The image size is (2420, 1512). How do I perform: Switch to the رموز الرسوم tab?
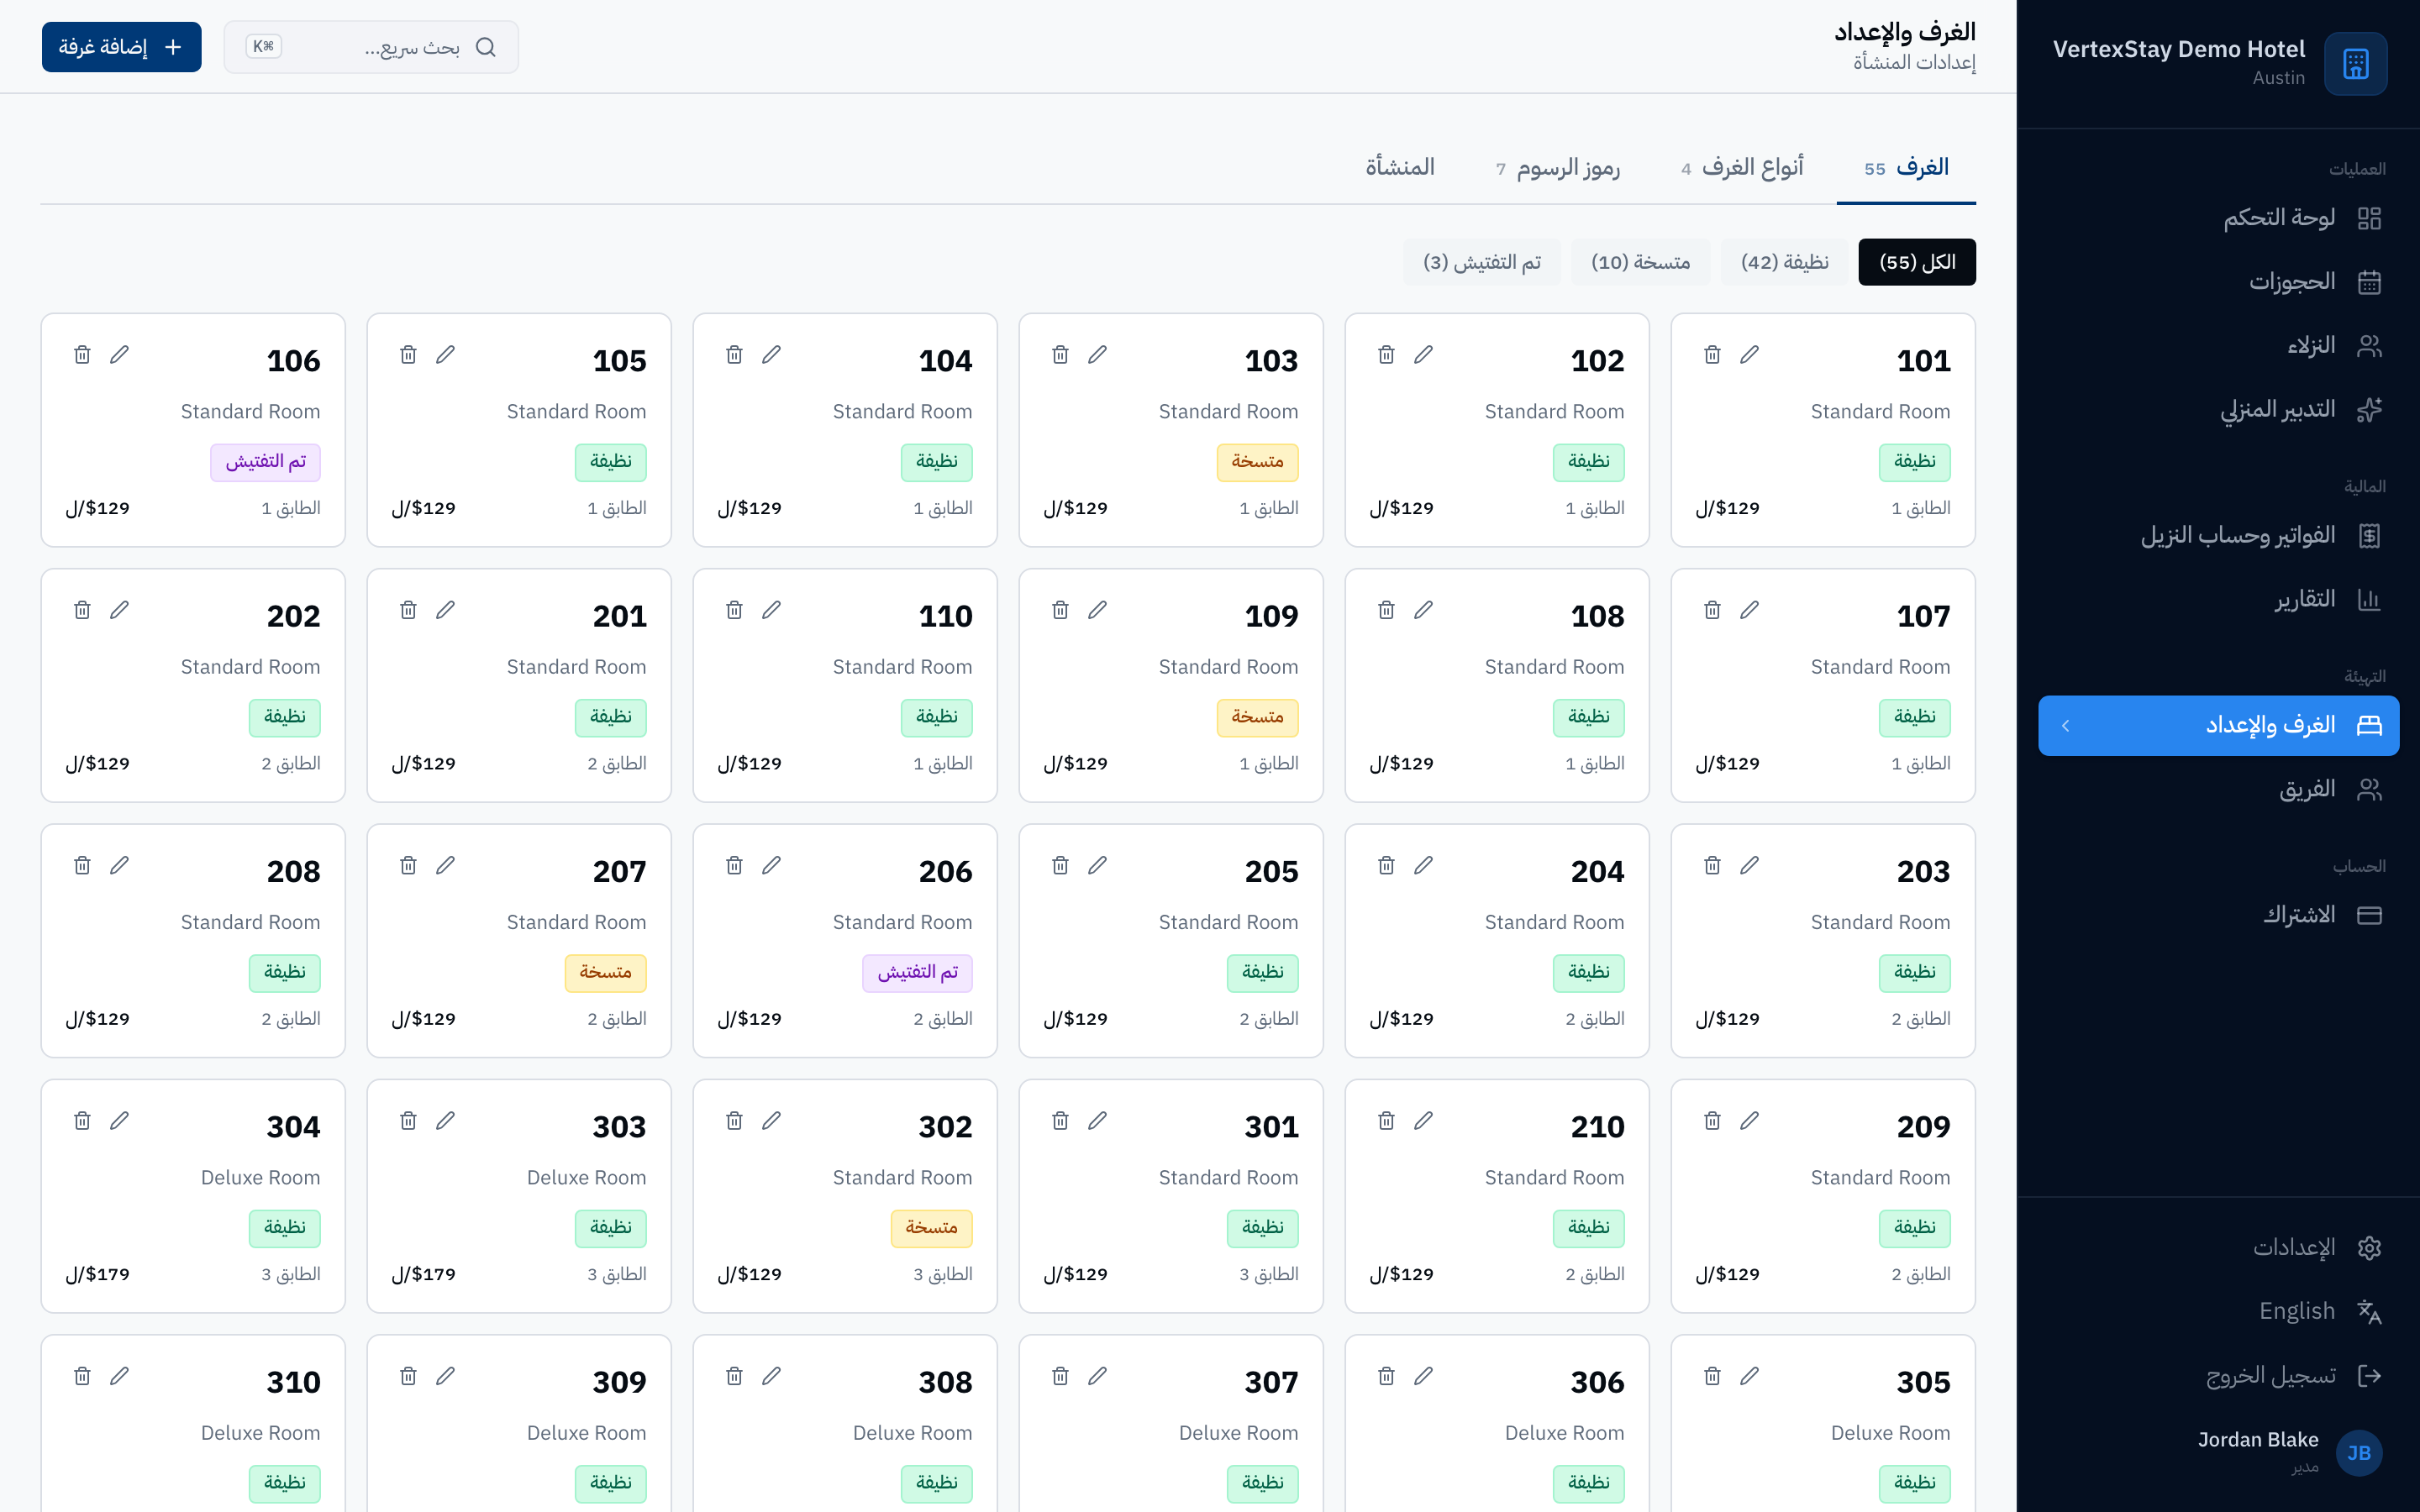point(1557,167)
